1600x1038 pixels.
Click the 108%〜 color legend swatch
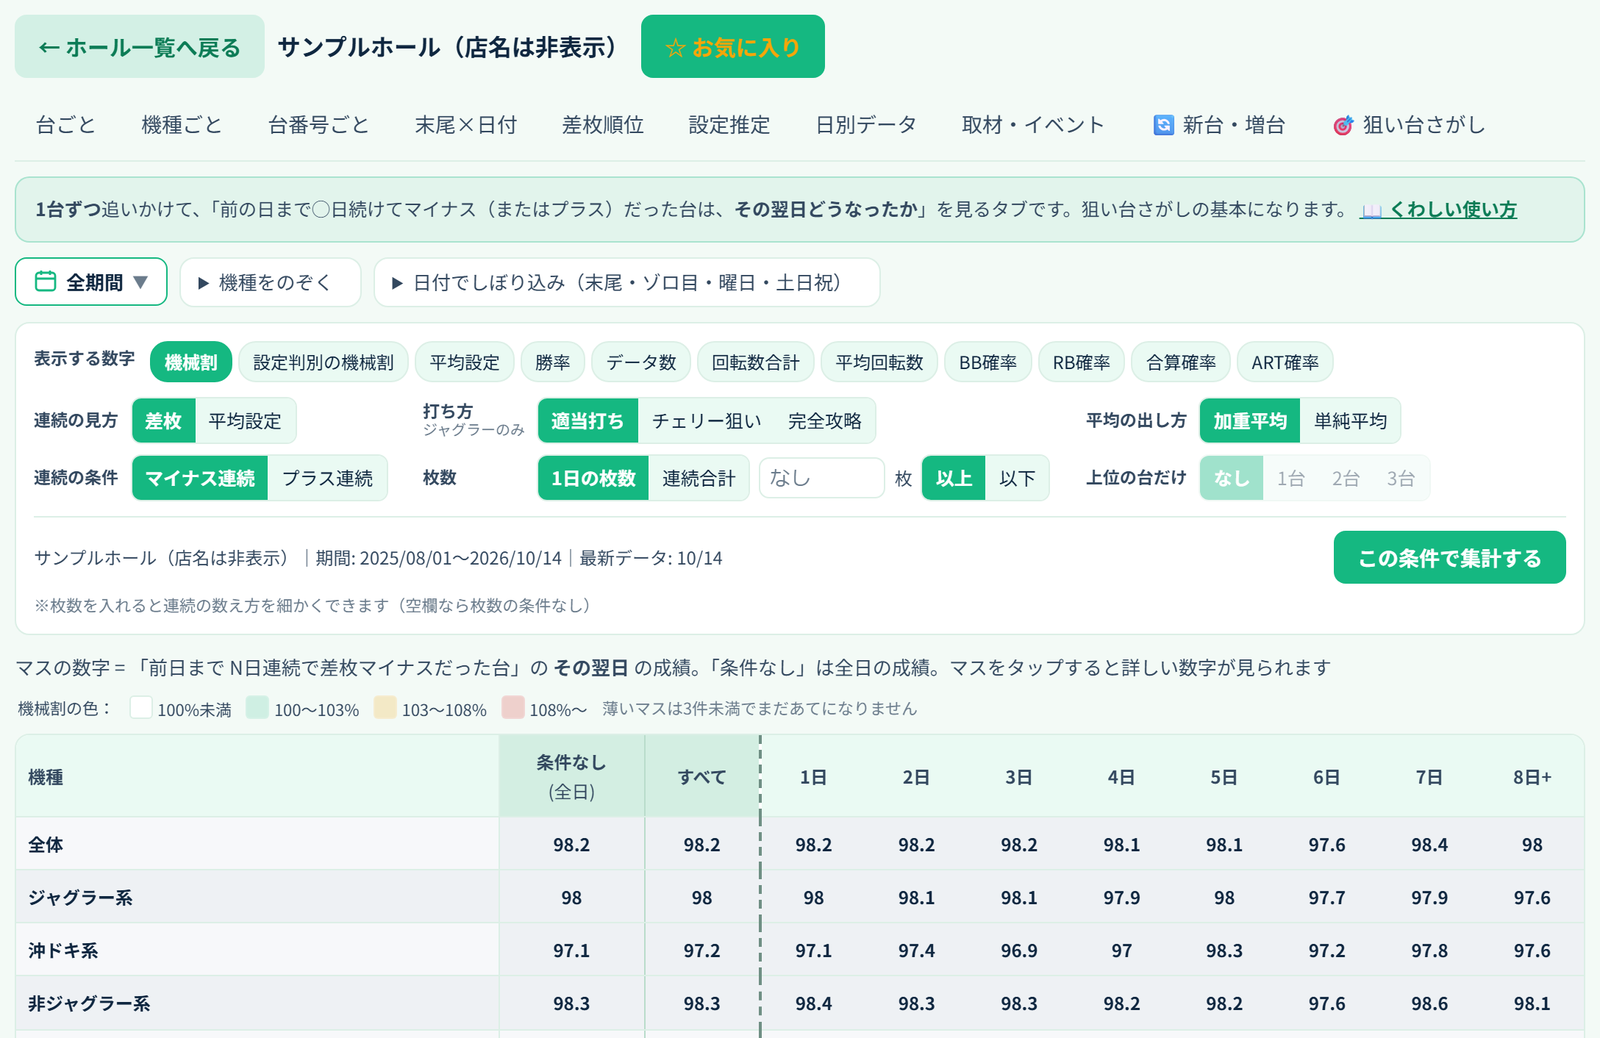[513, 707]
